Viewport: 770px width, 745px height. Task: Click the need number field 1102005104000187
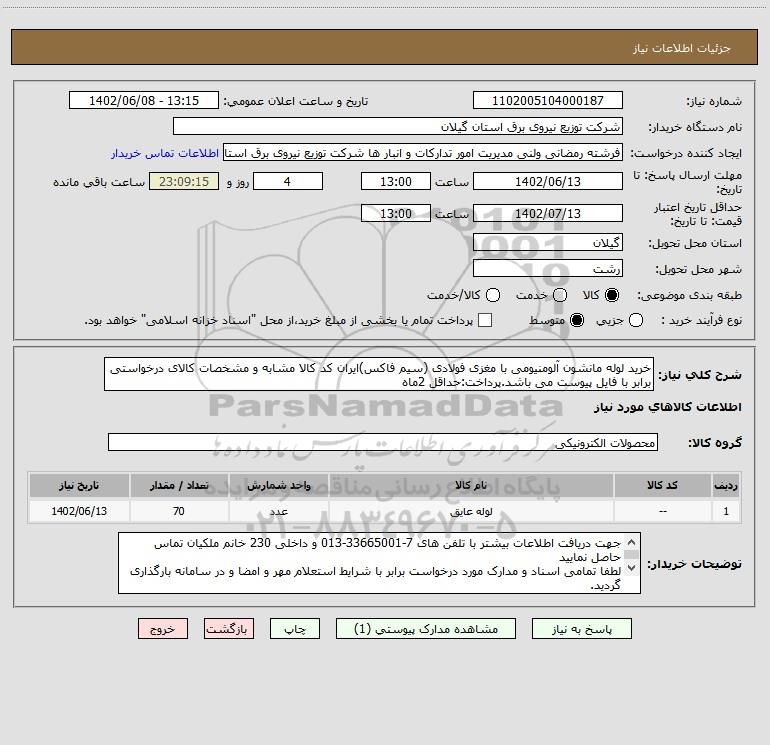548,101
